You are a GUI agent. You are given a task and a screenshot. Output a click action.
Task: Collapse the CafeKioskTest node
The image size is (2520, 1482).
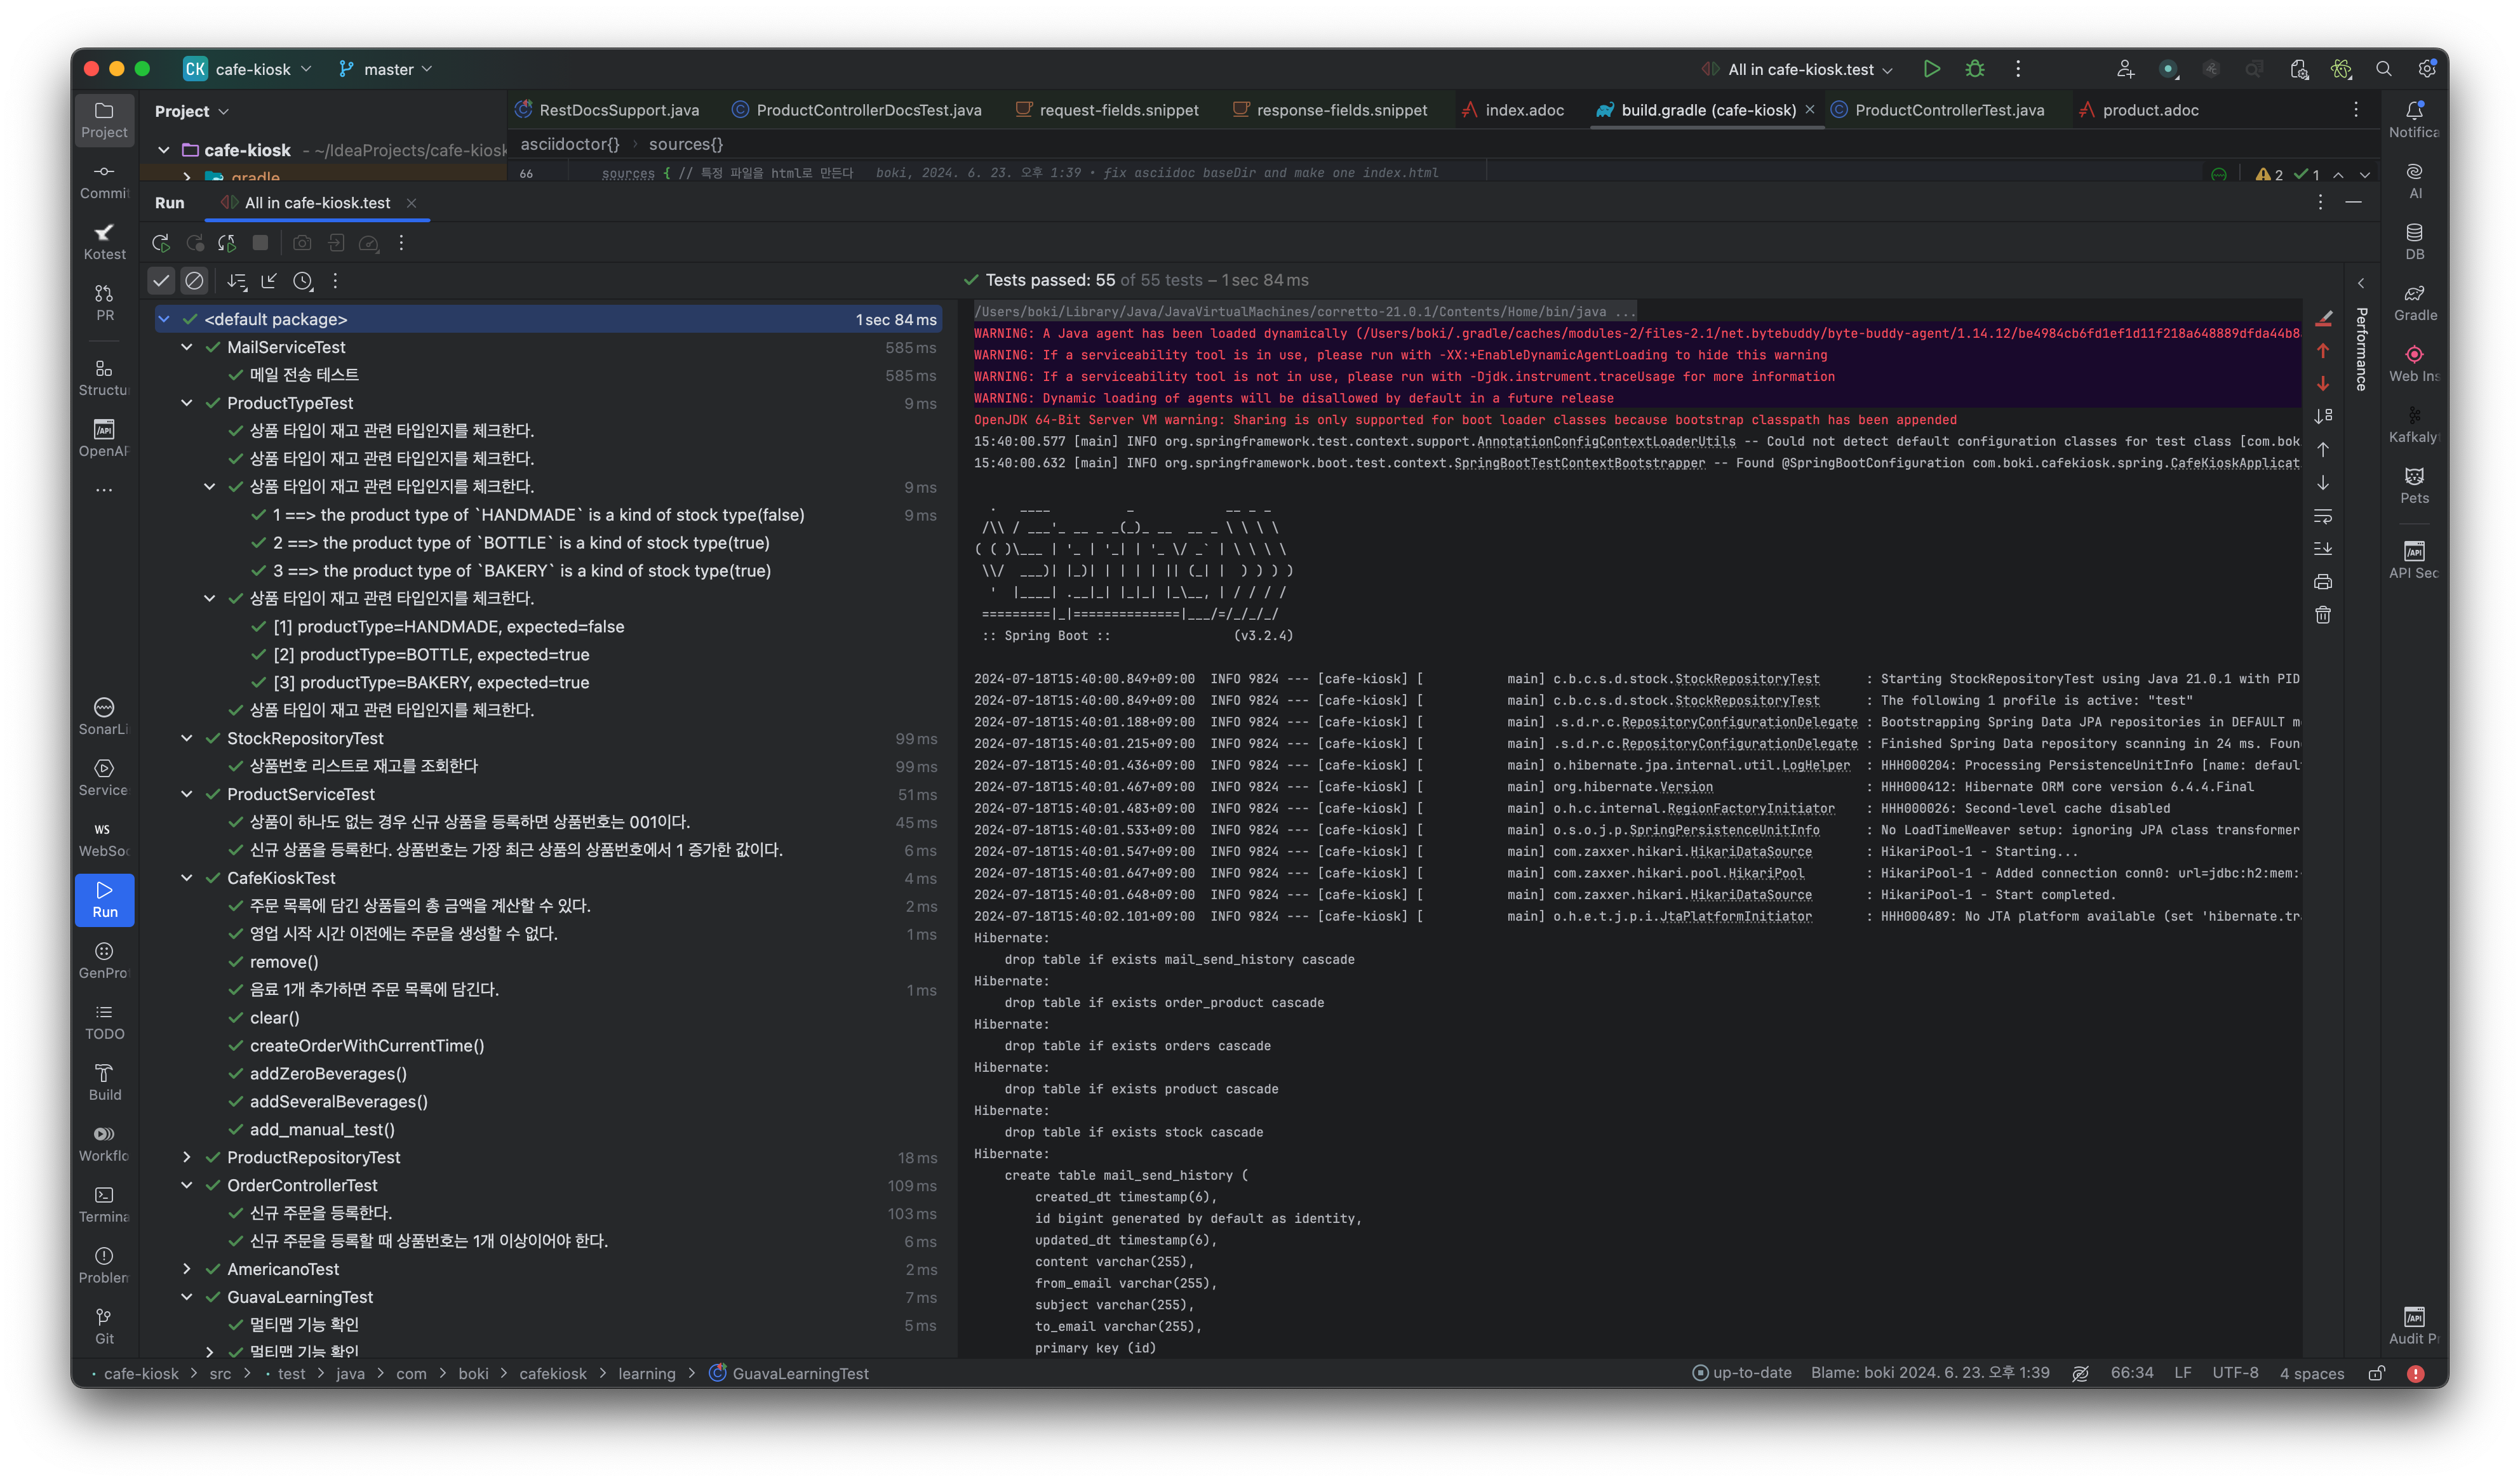coord(187,878)
